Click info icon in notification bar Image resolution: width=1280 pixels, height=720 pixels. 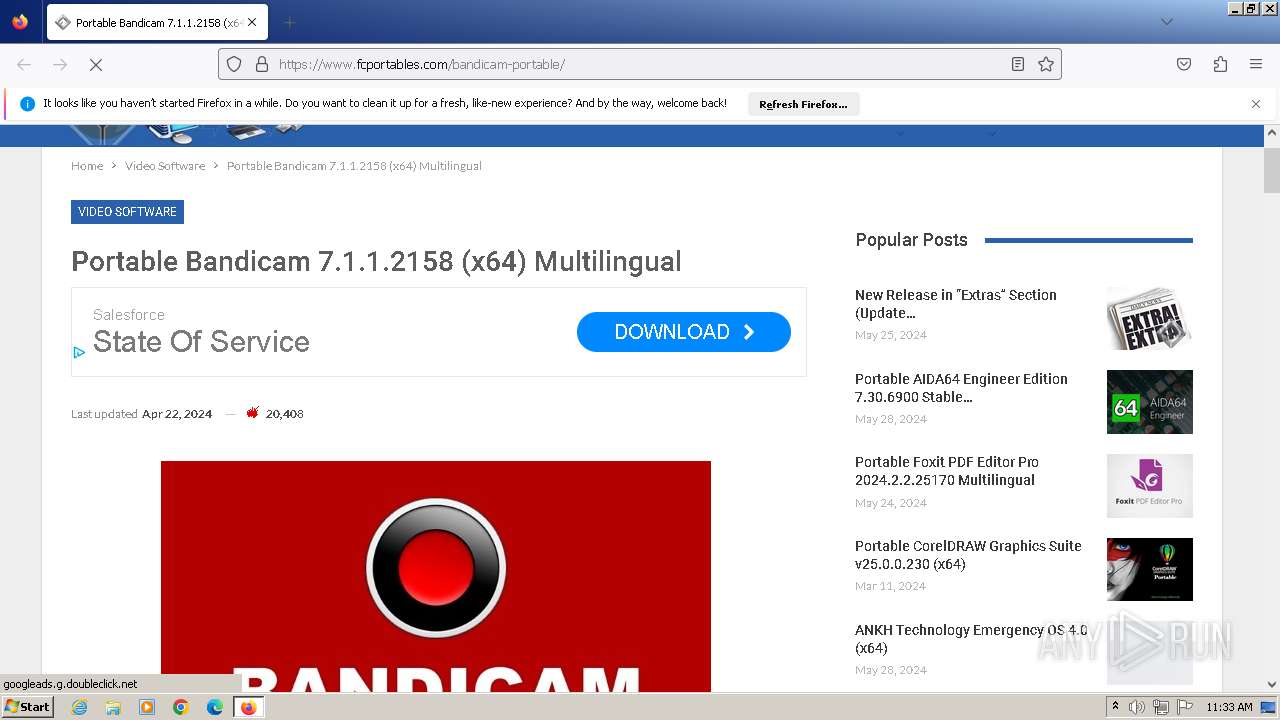coord(27,104)
